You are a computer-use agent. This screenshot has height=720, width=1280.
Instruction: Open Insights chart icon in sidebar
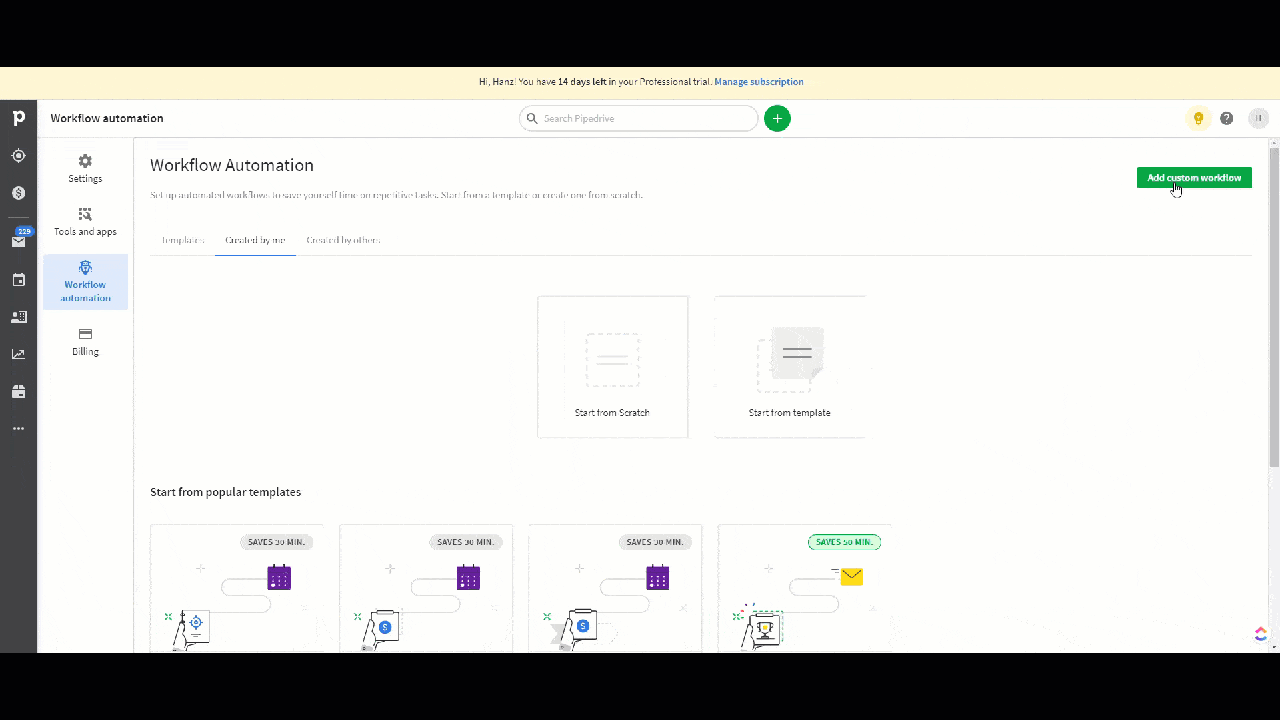(18, 354)
